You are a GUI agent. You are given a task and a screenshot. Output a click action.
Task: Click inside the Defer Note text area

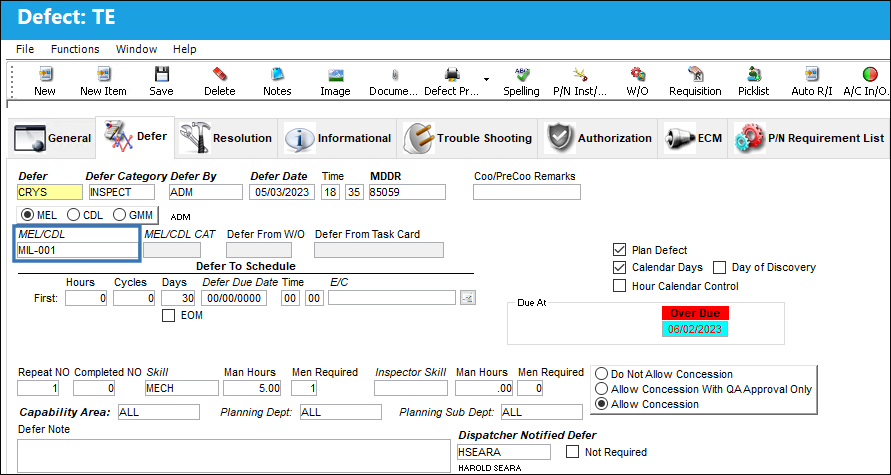[x=234, y=455]
